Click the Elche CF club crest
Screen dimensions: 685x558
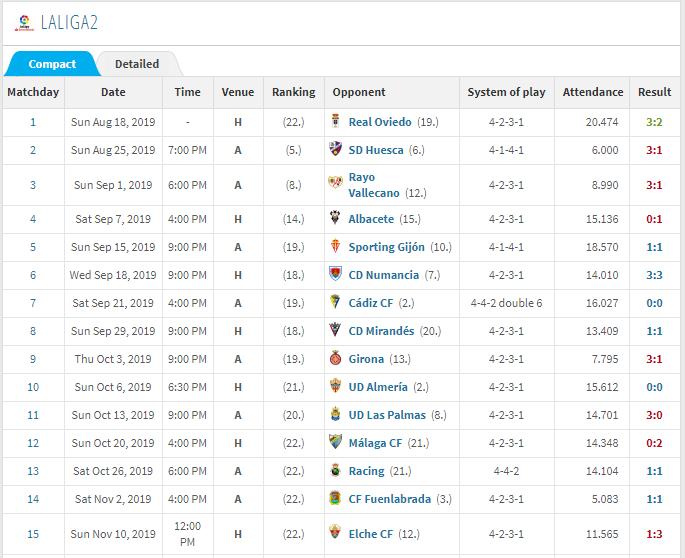[x=336, y=532]
